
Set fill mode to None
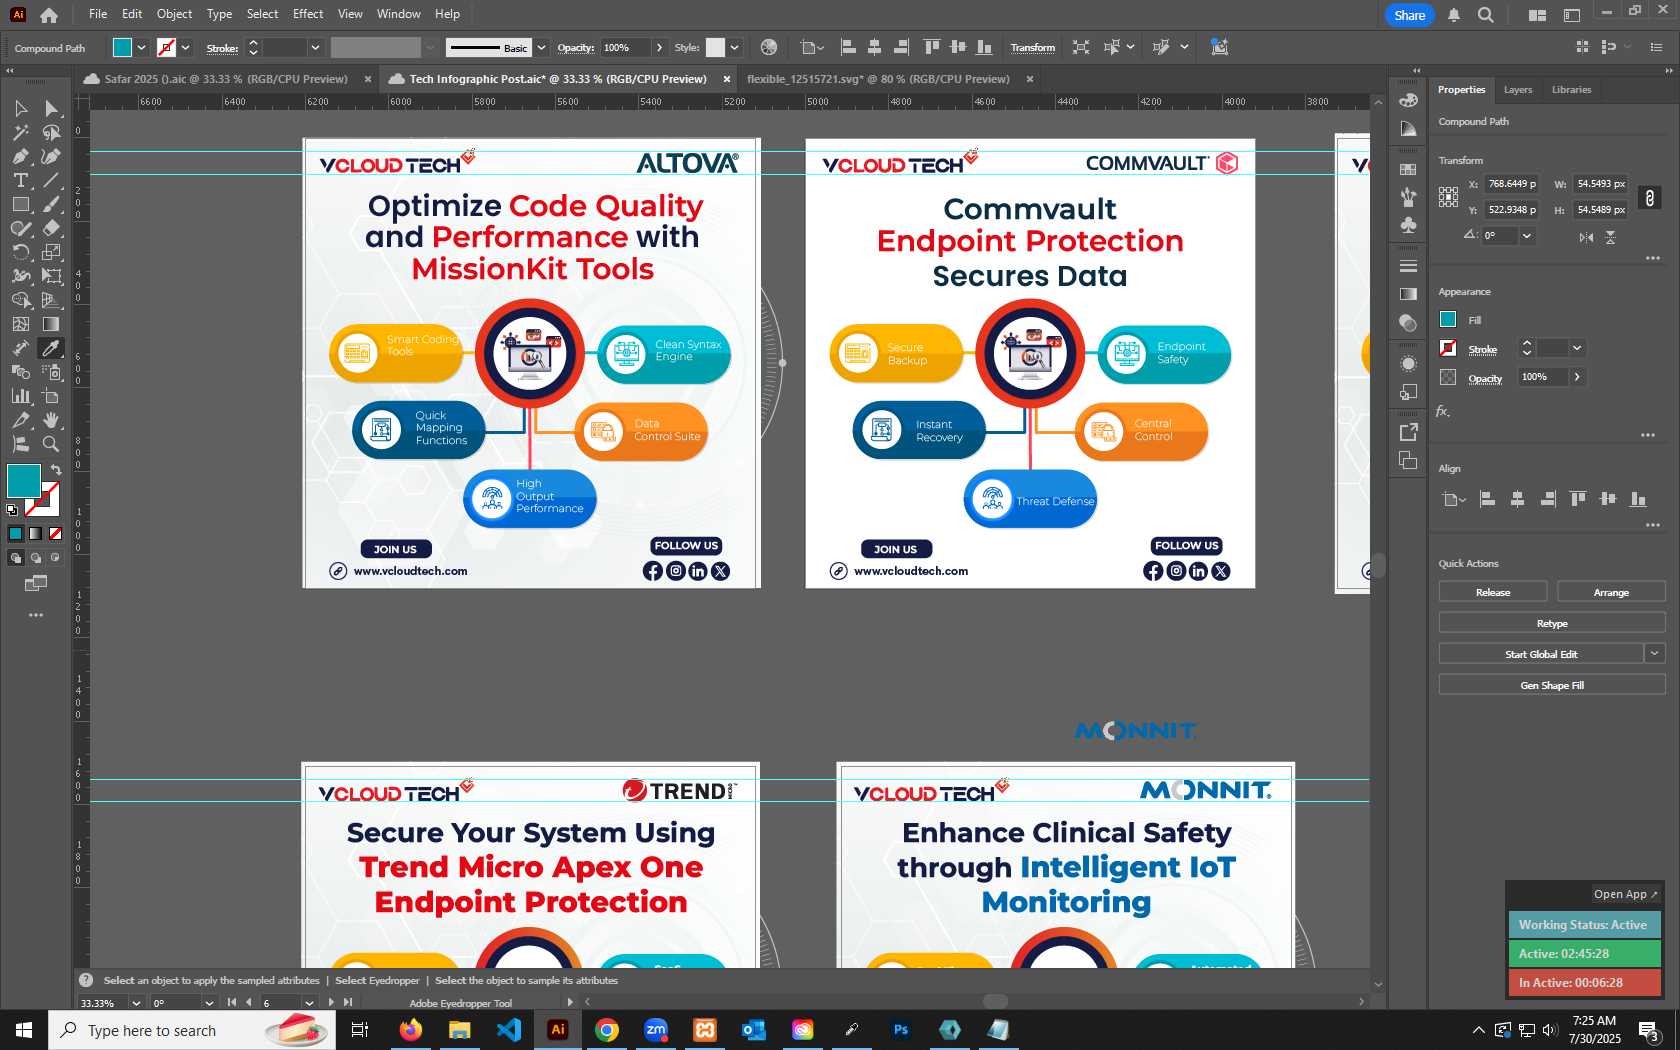(55, 533)
